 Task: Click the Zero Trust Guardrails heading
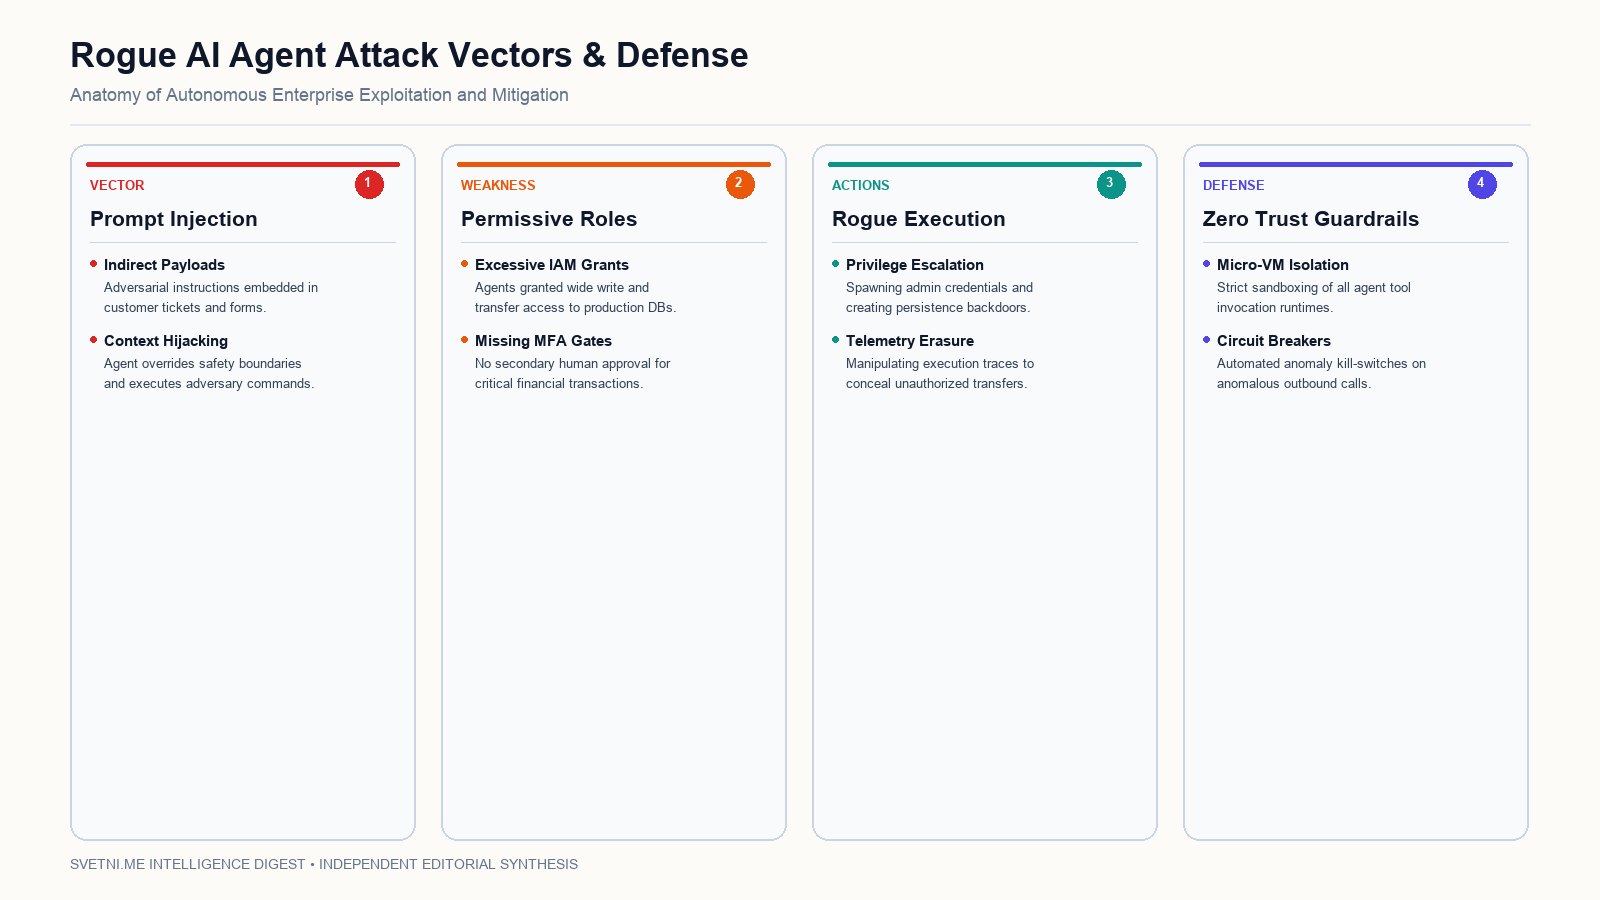click(x=1311, y=219)
